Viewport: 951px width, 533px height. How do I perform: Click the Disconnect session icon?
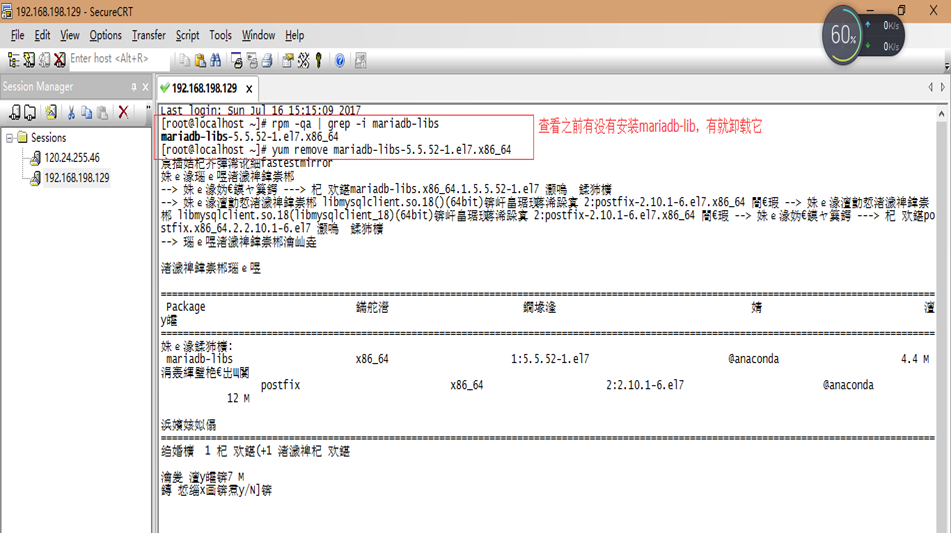click(59, 59)
